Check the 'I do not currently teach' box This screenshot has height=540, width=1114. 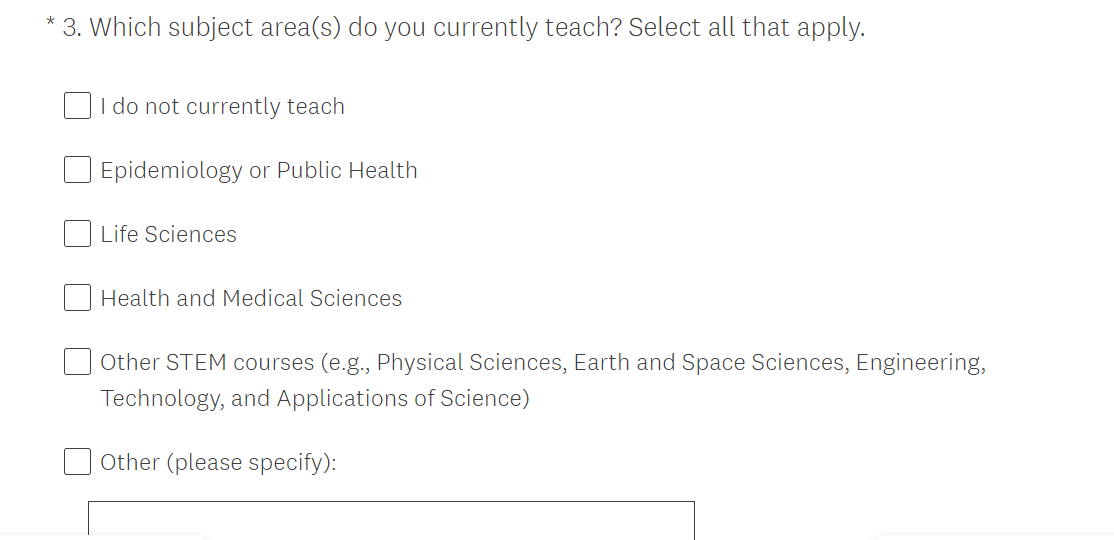pos(78,106)
